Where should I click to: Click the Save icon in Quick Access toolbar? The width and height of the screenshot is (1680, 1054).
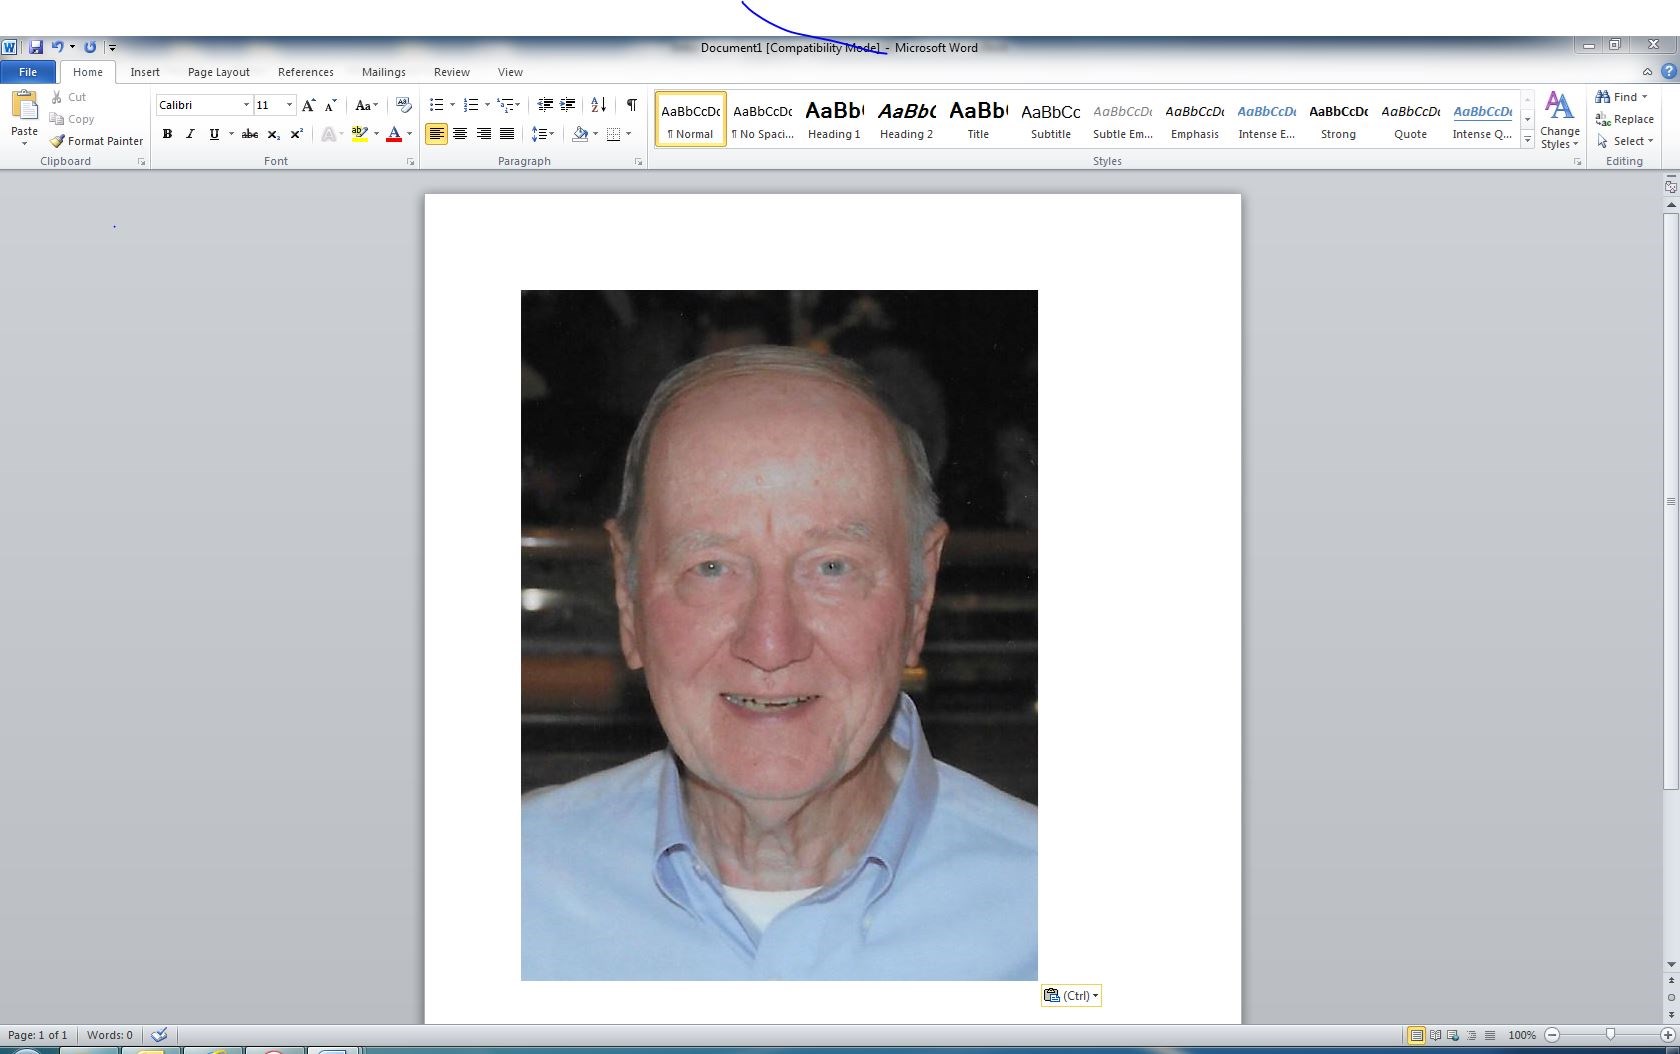[36, 47]
